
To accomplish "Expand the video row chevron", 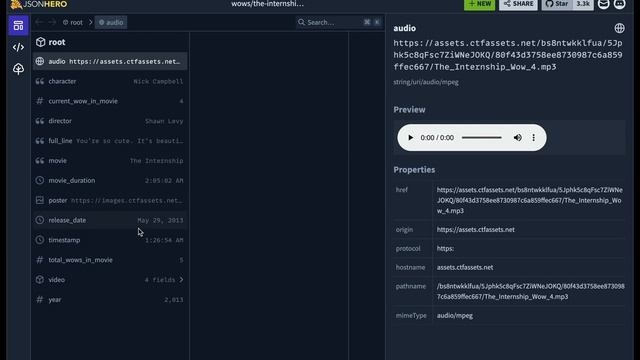I will click(181, 280).
